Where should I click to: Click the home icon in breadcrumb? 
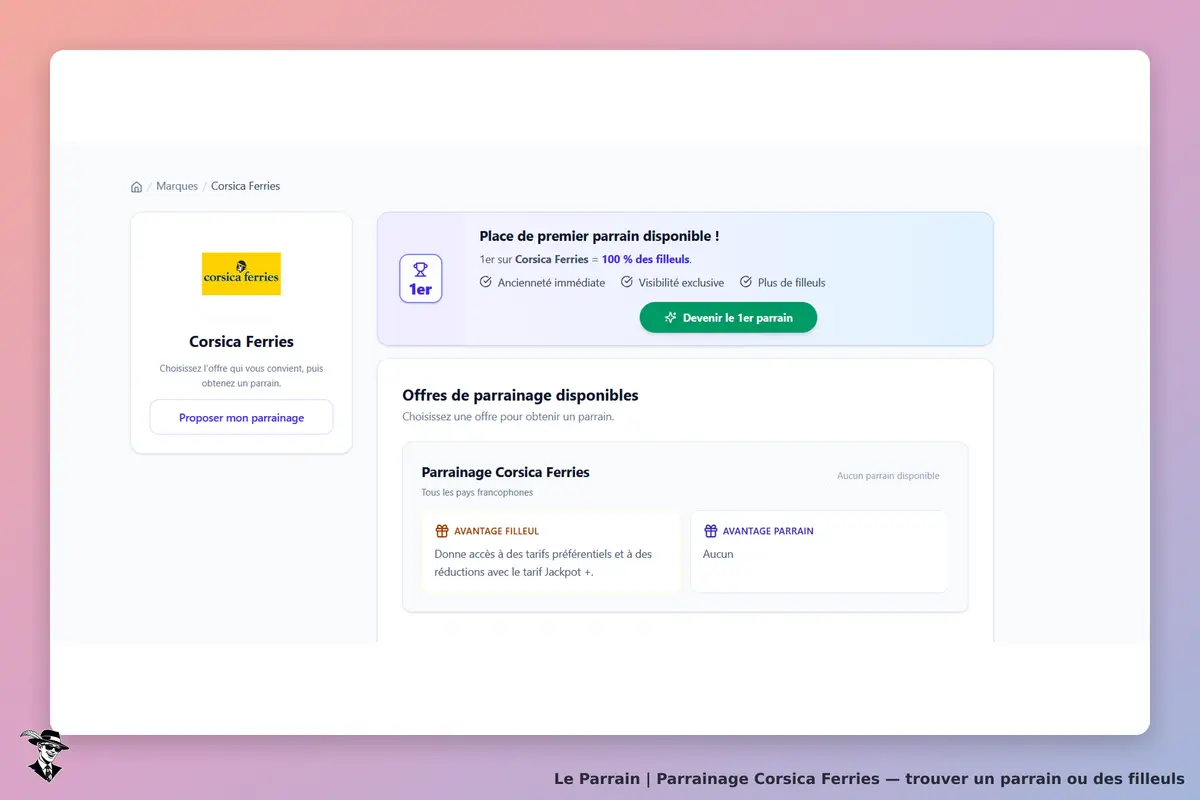pos(136,187)
